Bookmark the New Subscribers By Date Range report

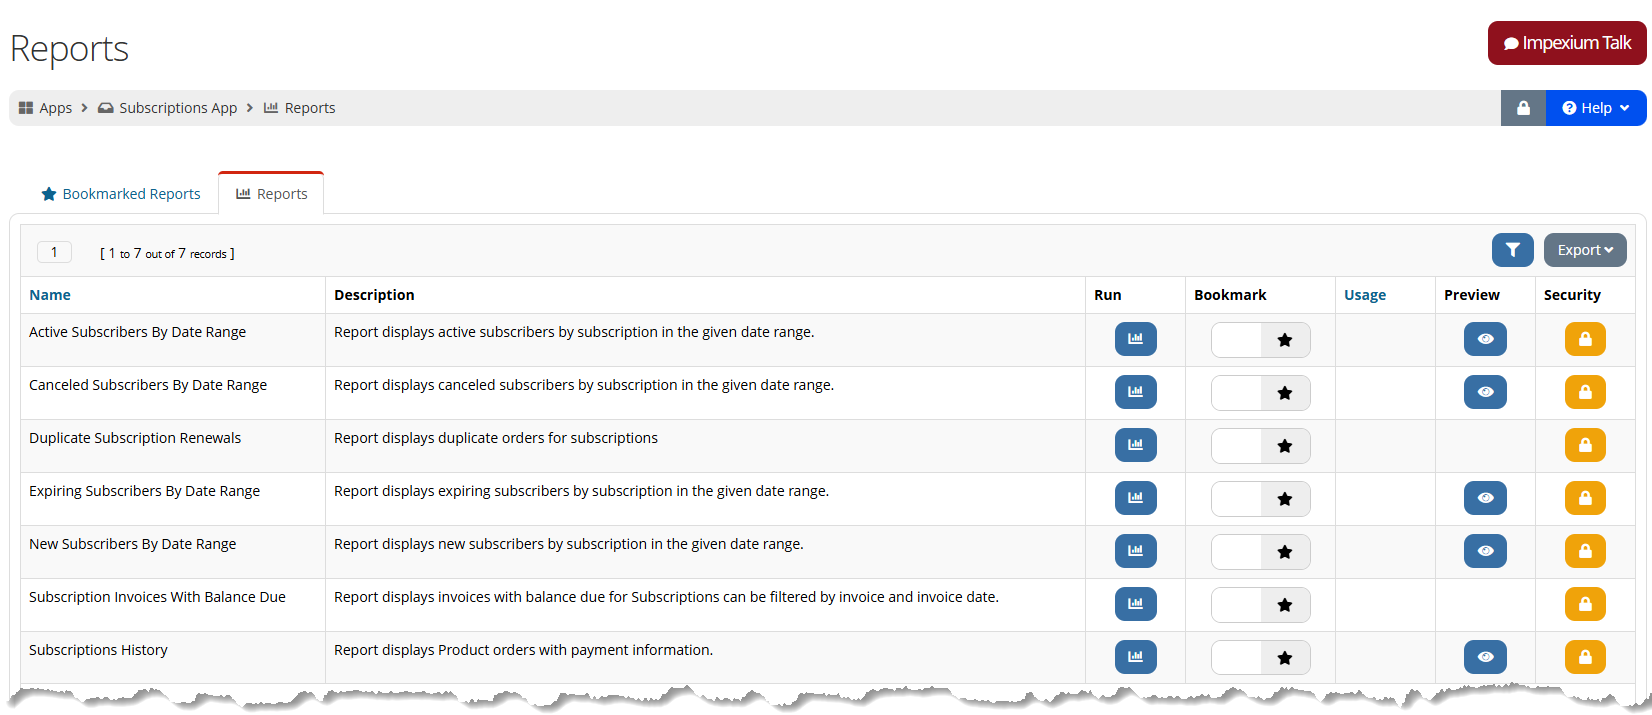(x=1261, y=552)
